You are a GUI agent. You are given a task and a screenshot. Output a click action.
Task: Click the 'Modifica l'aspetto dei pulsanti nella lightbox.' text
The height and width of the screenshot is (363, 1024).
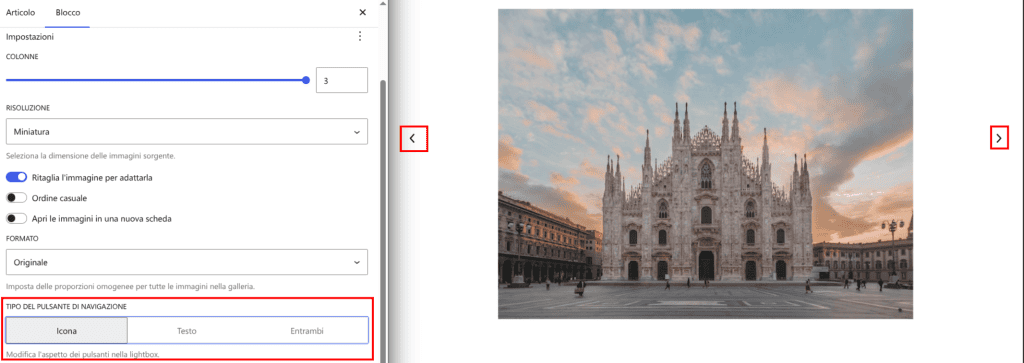pos(82,355)
